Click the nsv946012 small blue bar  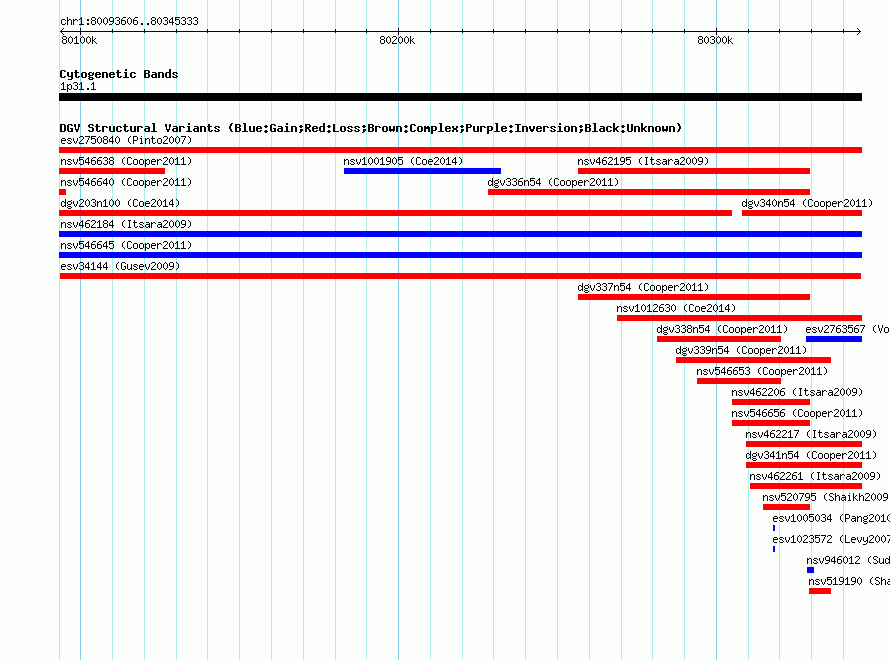811,570
